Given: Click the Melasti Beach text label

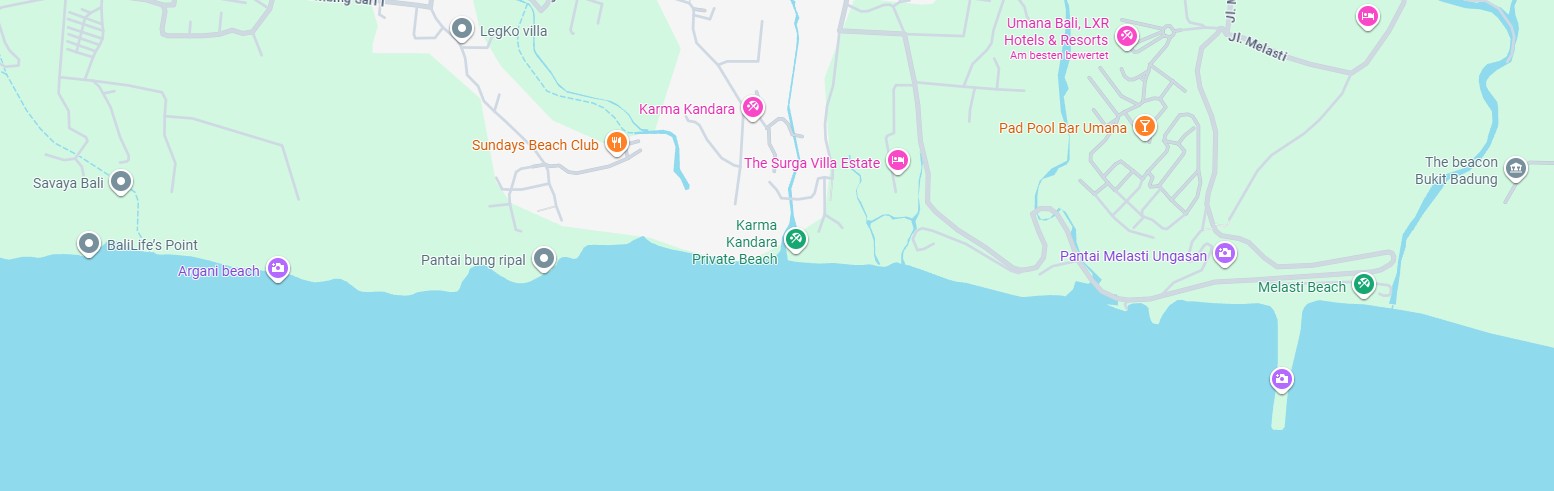Looking at the screenshot, I should pyautogui.click(x=1302, y=287).
